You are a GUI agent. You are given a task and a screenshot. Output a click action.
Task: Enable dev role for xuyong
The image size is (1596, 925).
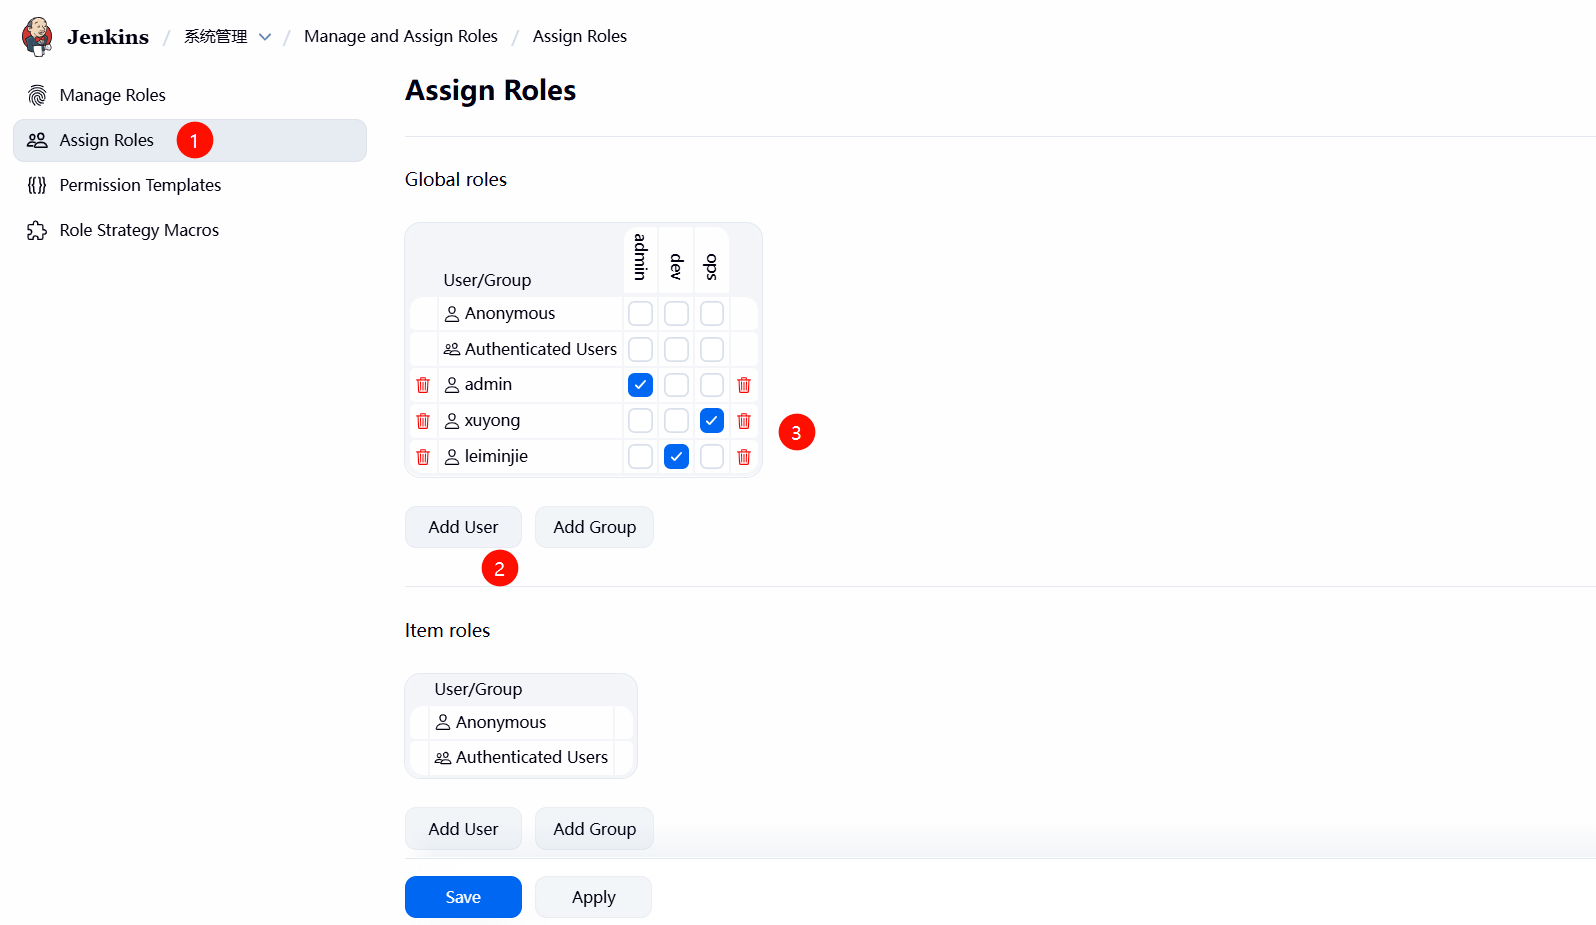(x=676, y=421)
